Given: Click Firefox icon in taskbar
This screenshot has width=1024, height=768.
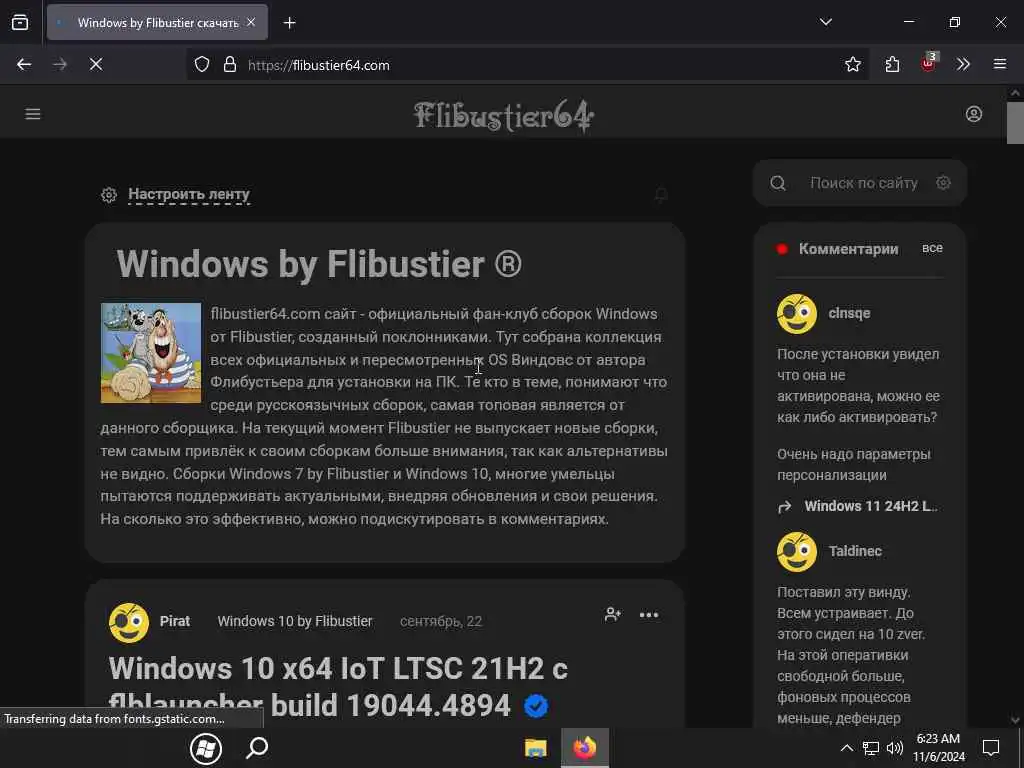Looking at the screenshot, I should 585,748.
